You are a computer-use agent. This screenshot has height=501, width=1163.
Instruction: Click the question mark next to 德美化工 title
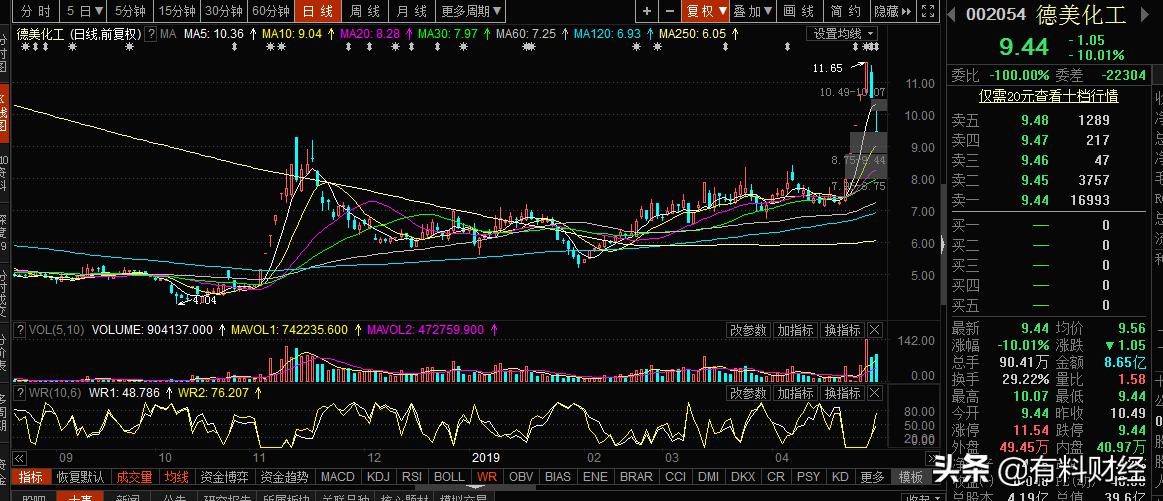point(151,34)
